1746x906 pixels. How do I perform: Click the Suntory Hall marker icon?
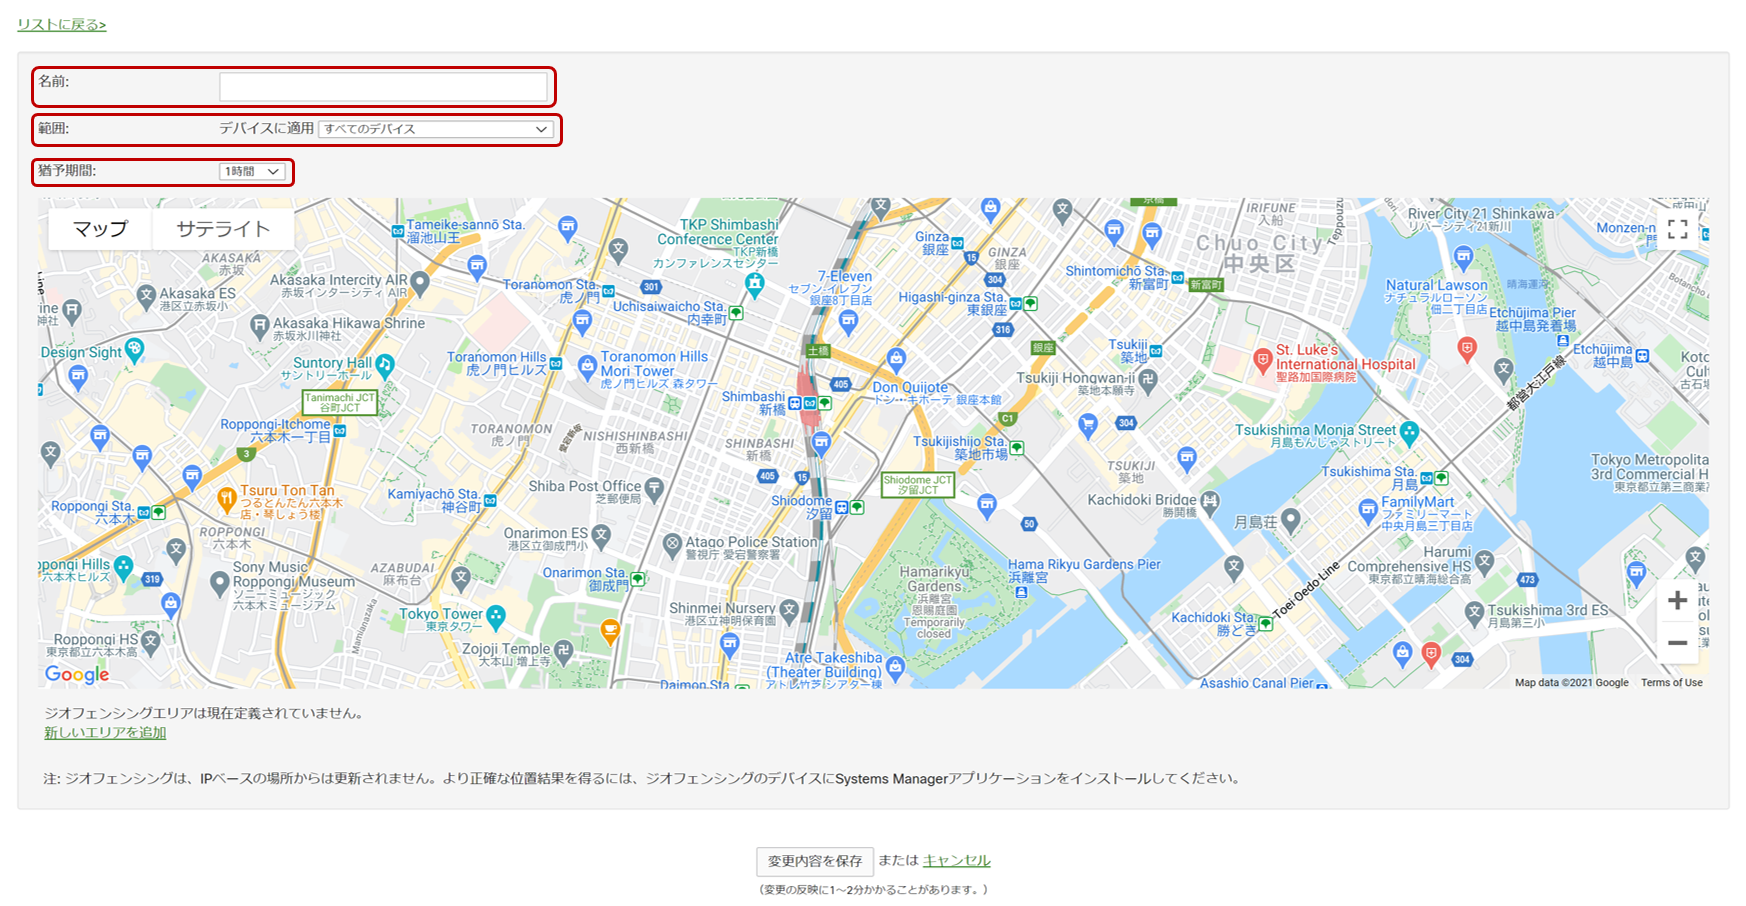(385, 365)
